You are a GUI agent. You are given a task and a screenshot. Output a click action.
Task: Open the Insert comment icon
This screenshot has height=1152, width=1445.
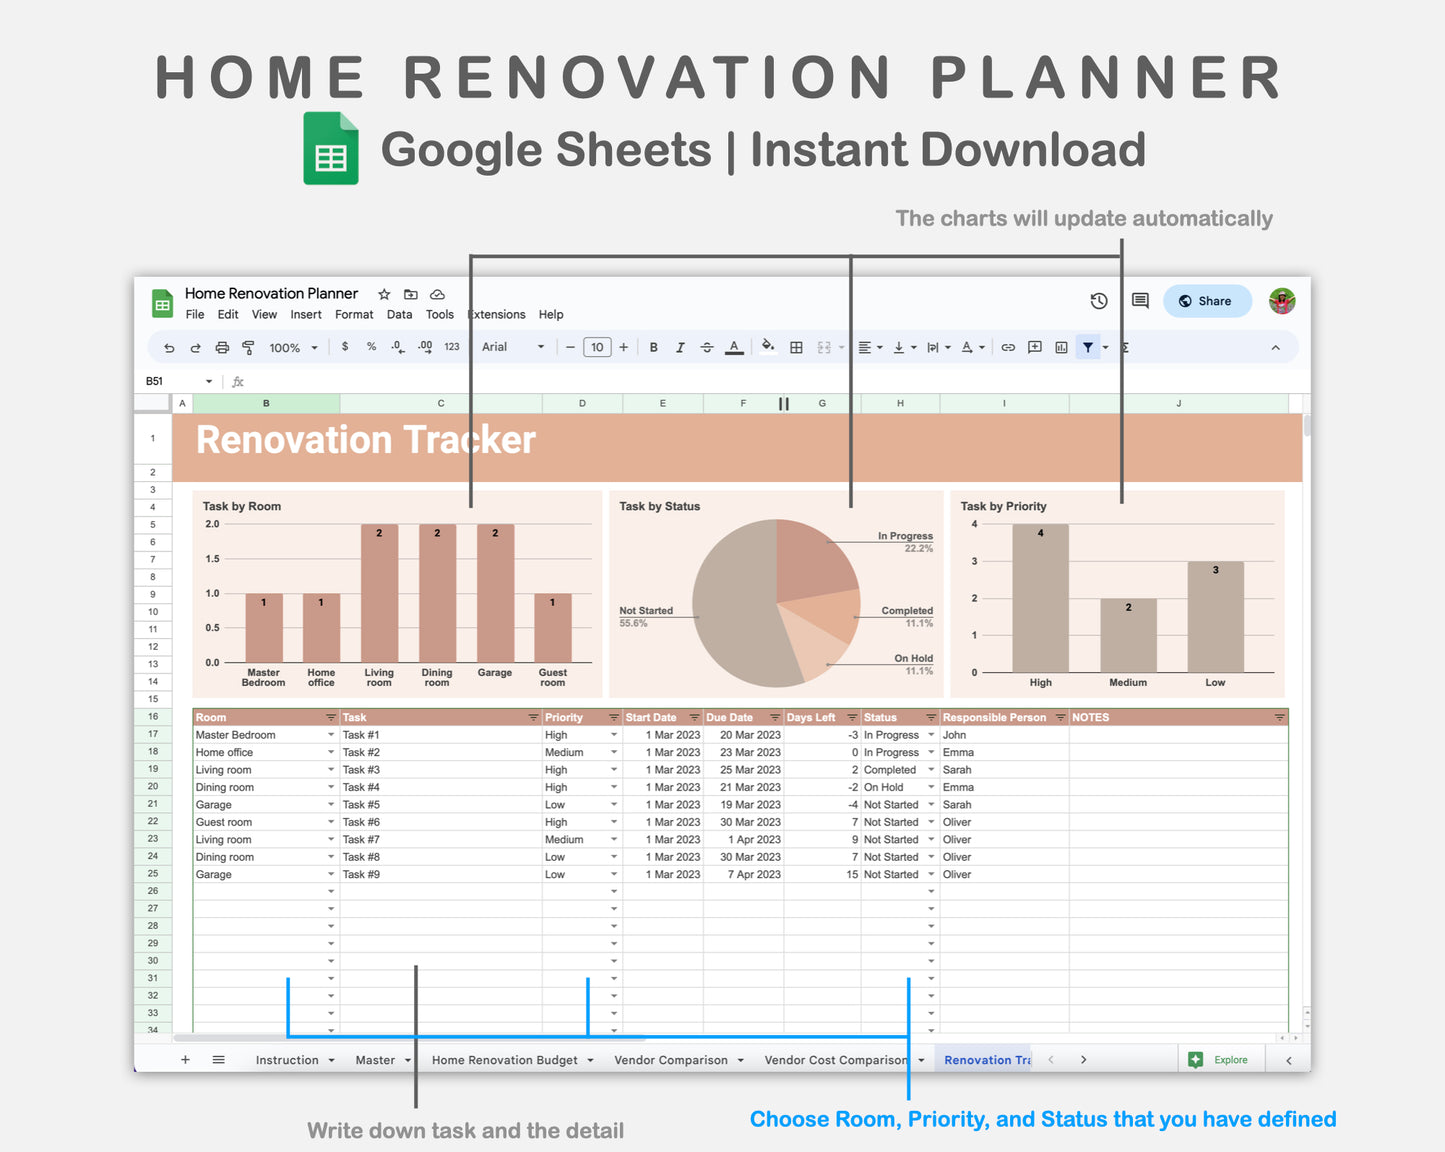click(x=1034, y=347)
